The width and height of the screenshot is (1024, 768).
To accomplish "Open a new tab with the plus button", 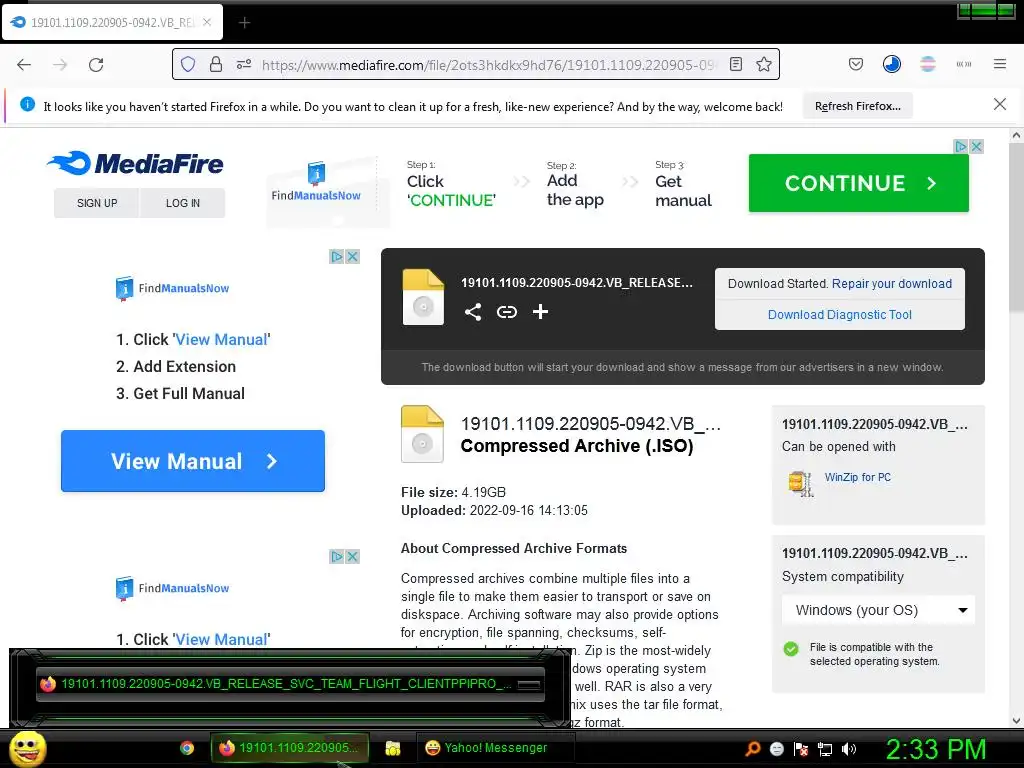I will pyautogui.click(x=244, y=23).
